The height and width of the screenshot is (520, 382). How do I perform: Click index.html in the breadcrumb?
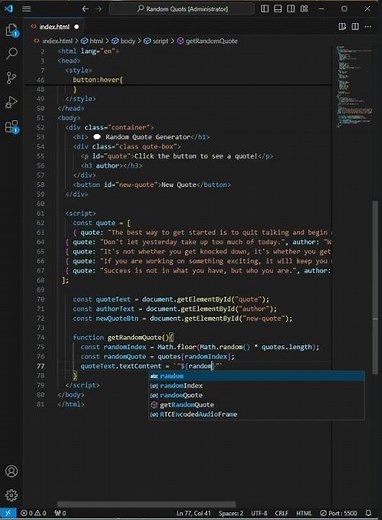click(57, 41)
